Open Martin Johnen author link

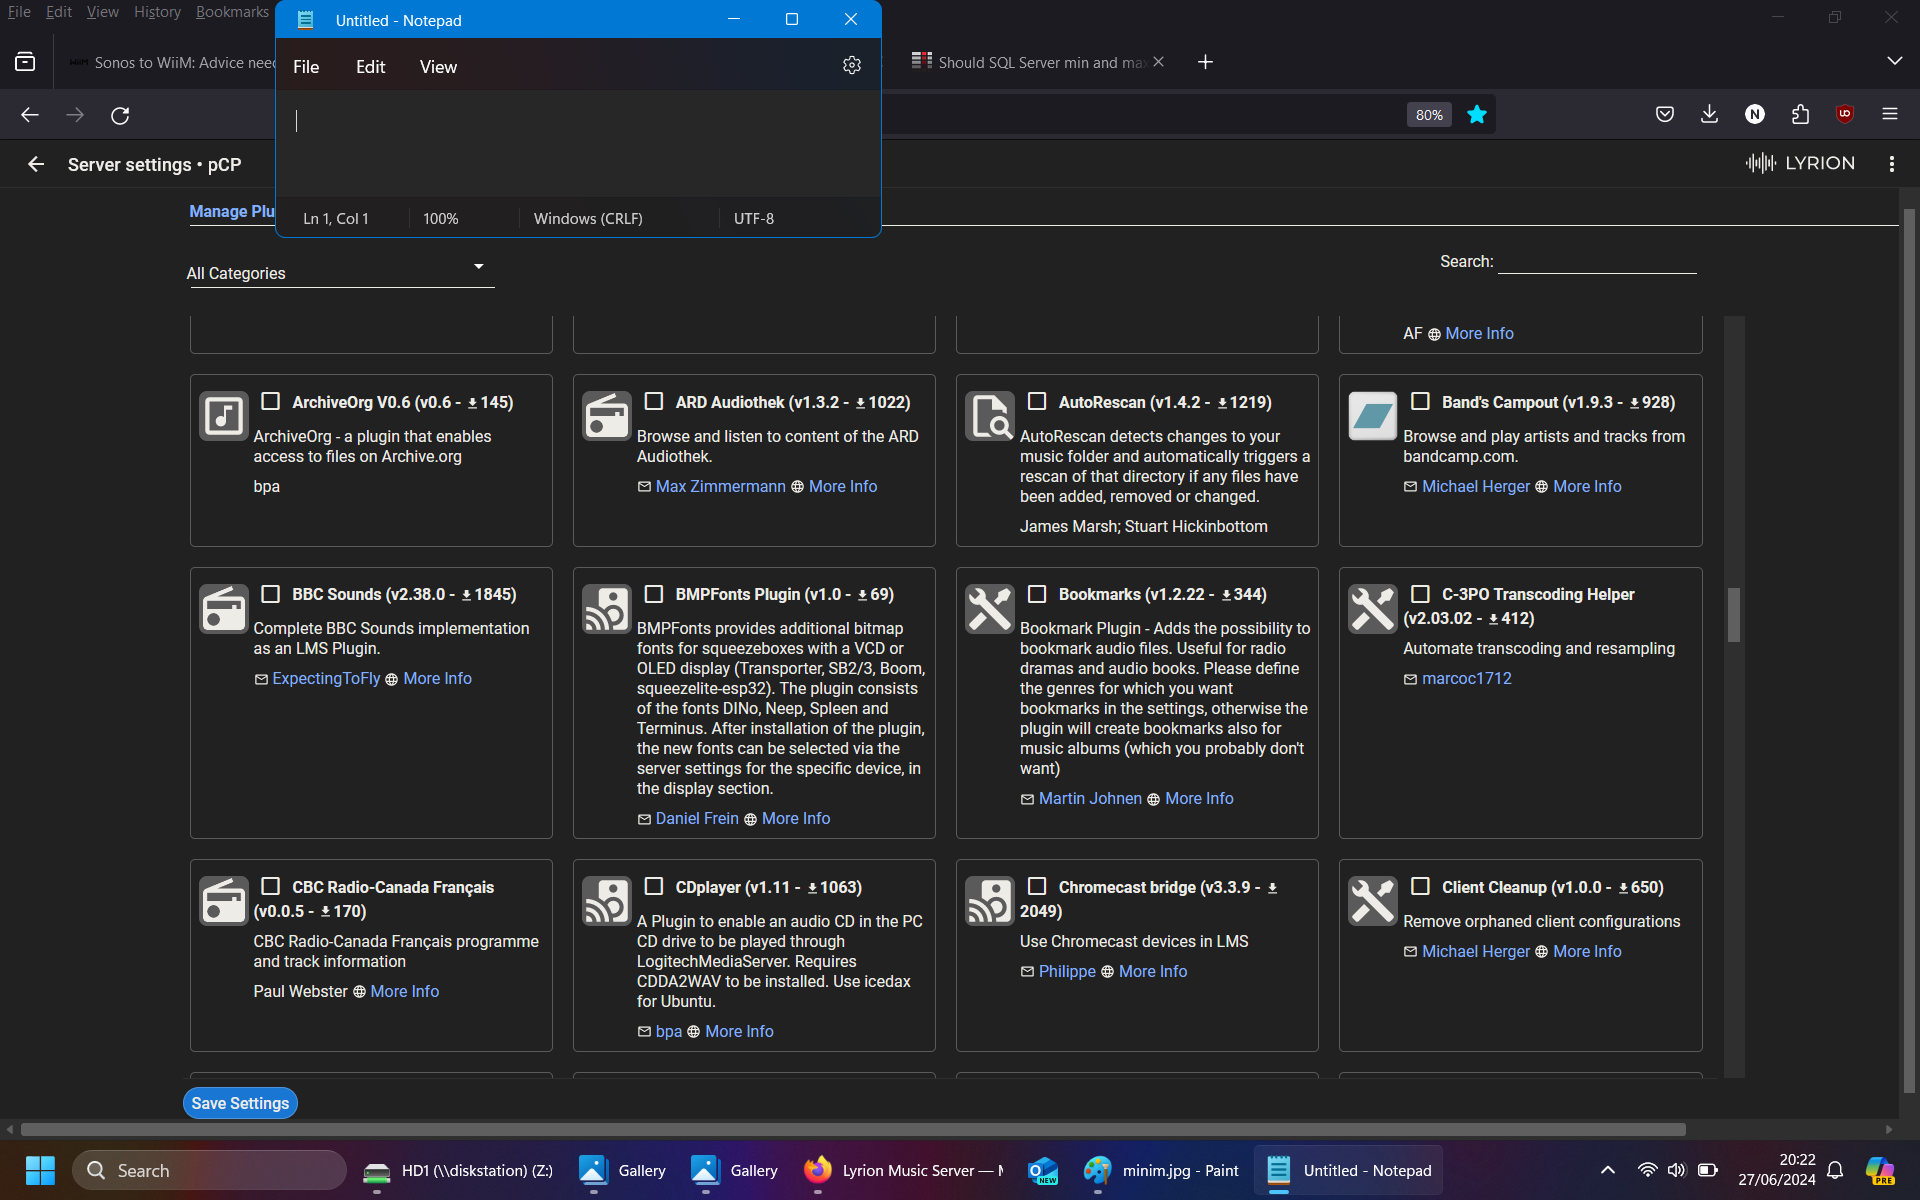(x=1090, y=798)
